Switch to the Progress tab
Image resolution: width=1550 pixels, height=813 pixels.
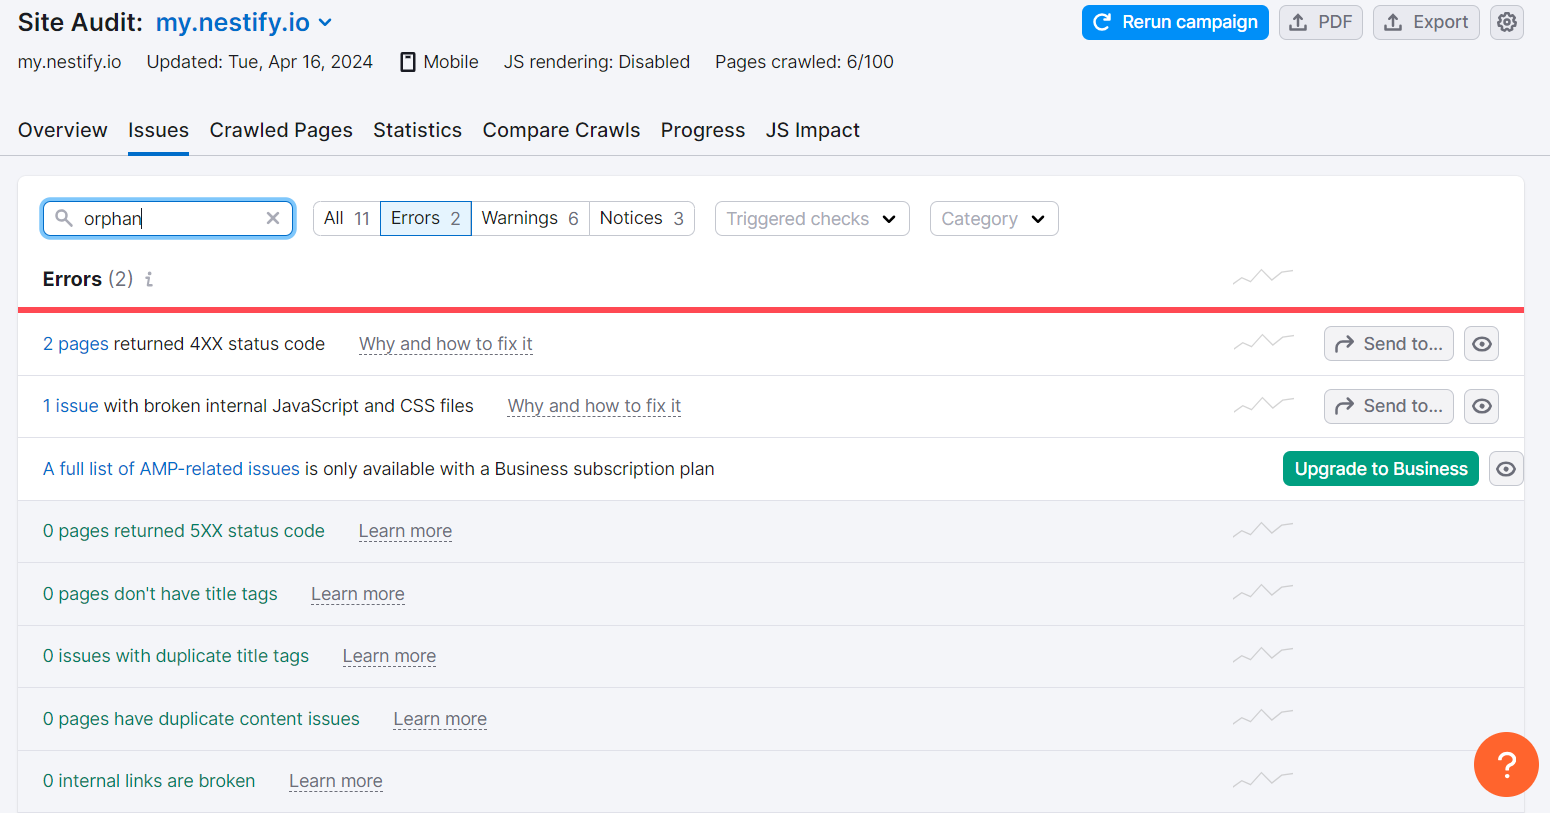703,130
